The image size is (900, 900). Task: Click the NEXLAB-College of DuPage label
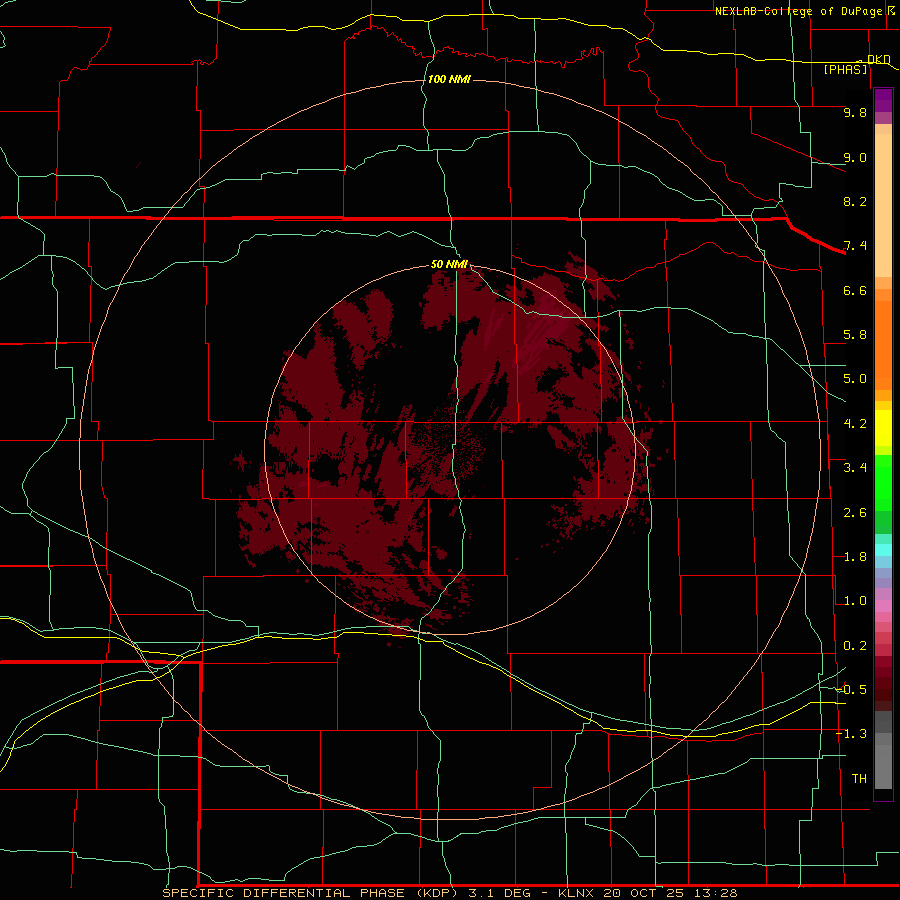[x=798, y=11]
